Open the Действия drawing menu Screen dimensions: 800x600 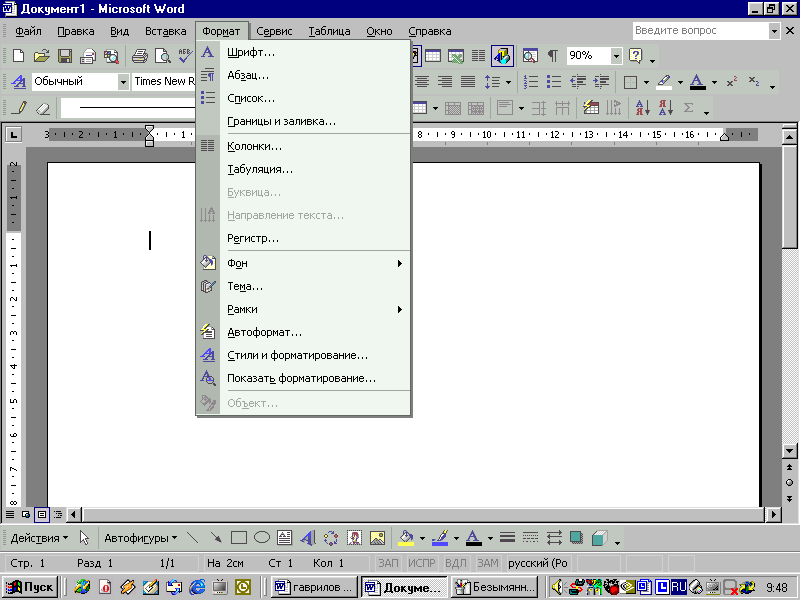coord(39,538)
